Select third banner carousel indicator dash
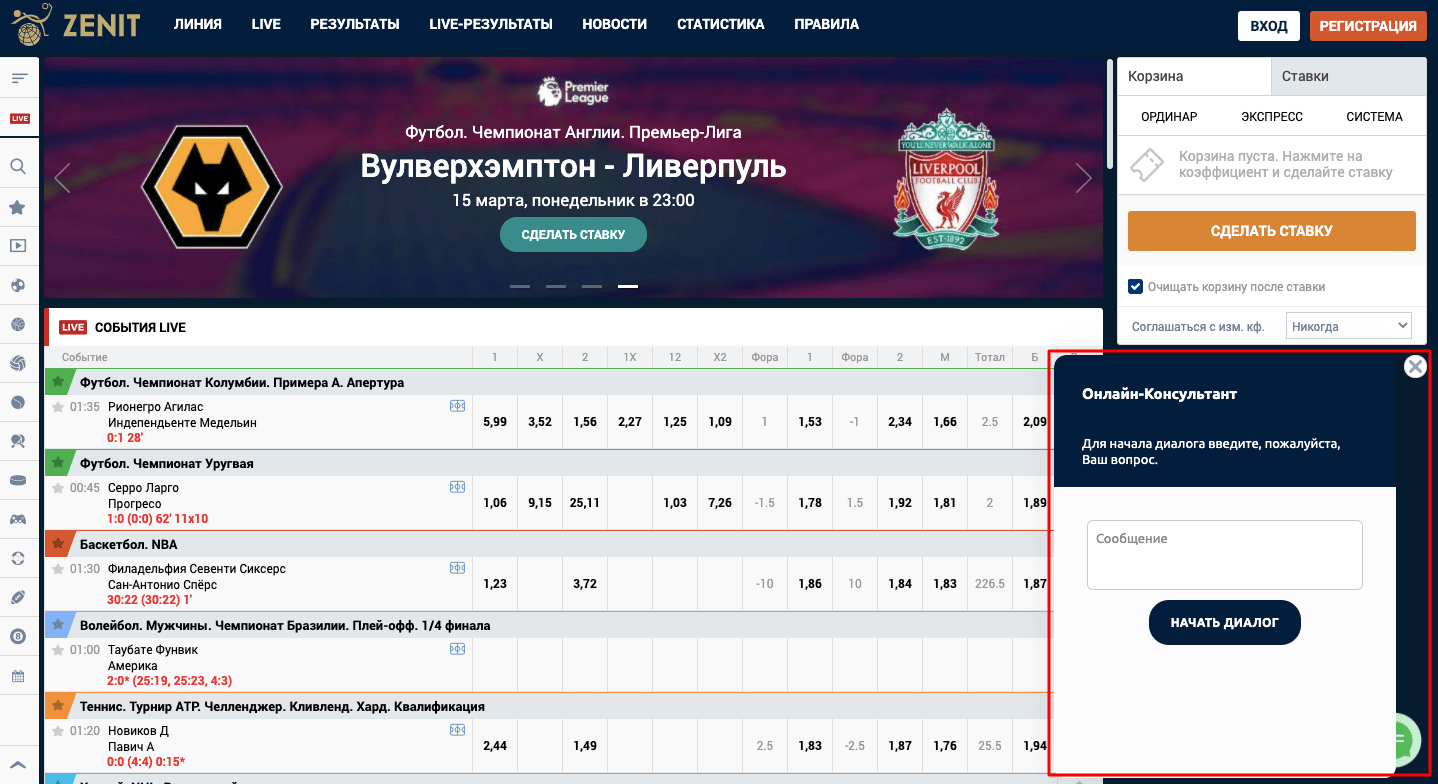This screenshot has width=1438, height=784. (592, 286)
